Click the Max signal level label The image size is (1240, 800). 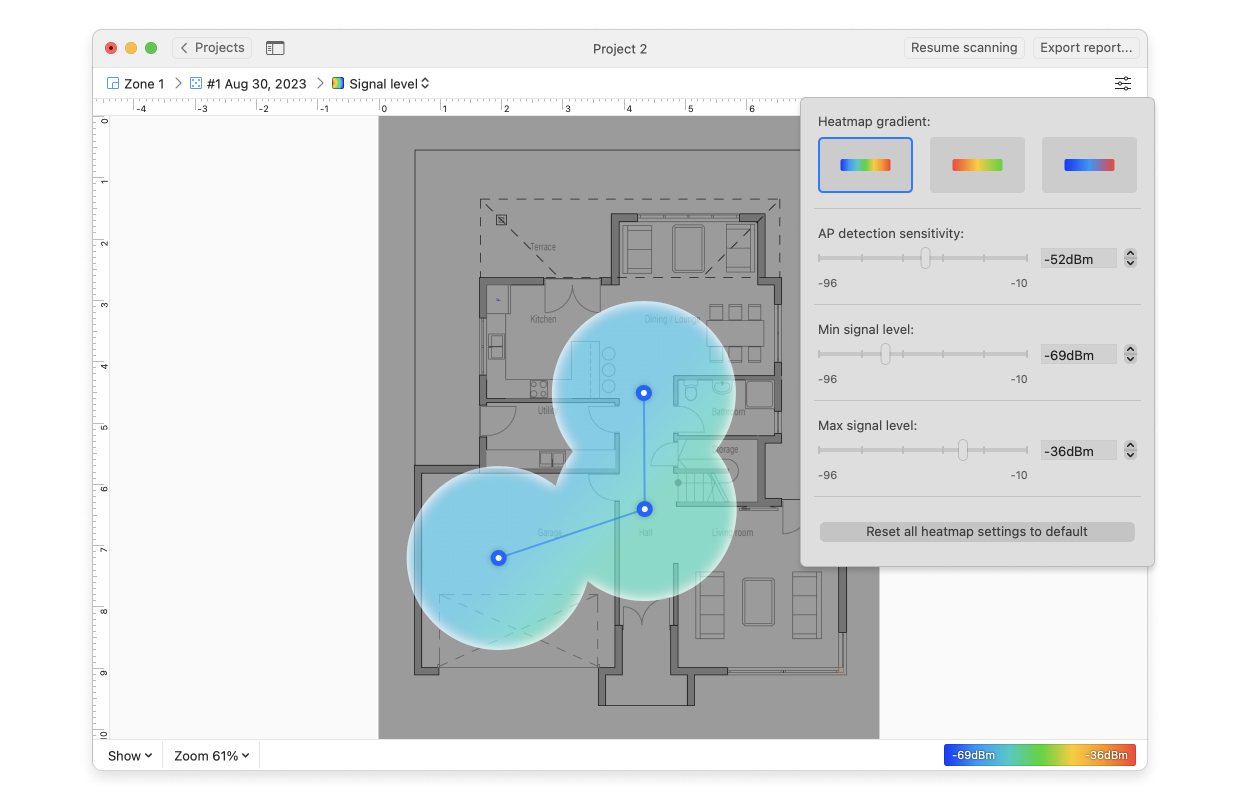868,426
